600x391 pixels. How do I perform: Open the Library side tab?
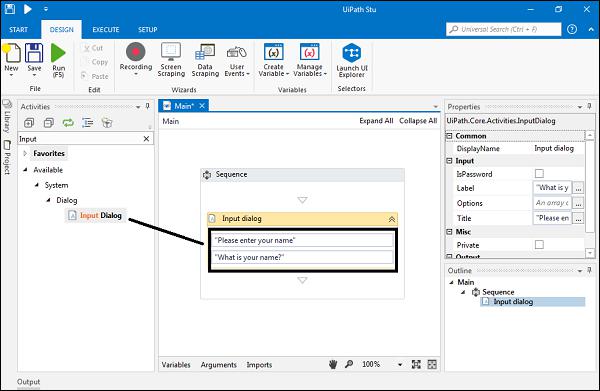[x=7, y=116]
